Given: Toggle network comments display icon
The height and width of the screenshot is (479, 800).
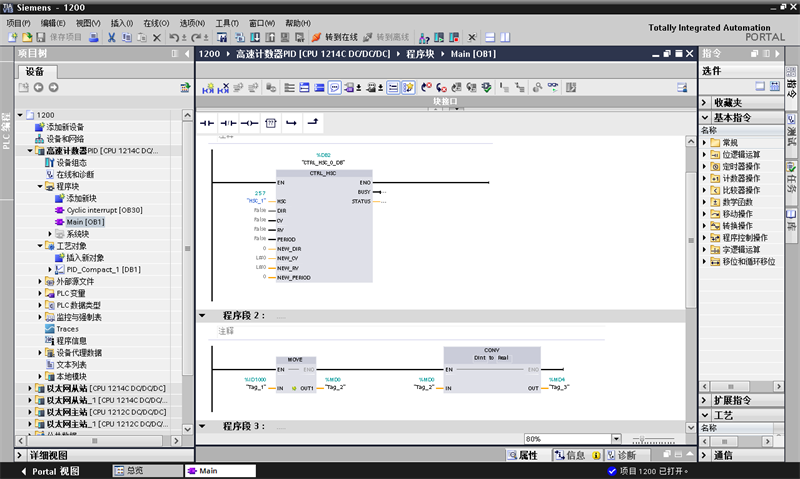Looking at the screenshot, I should click(334, 88).
